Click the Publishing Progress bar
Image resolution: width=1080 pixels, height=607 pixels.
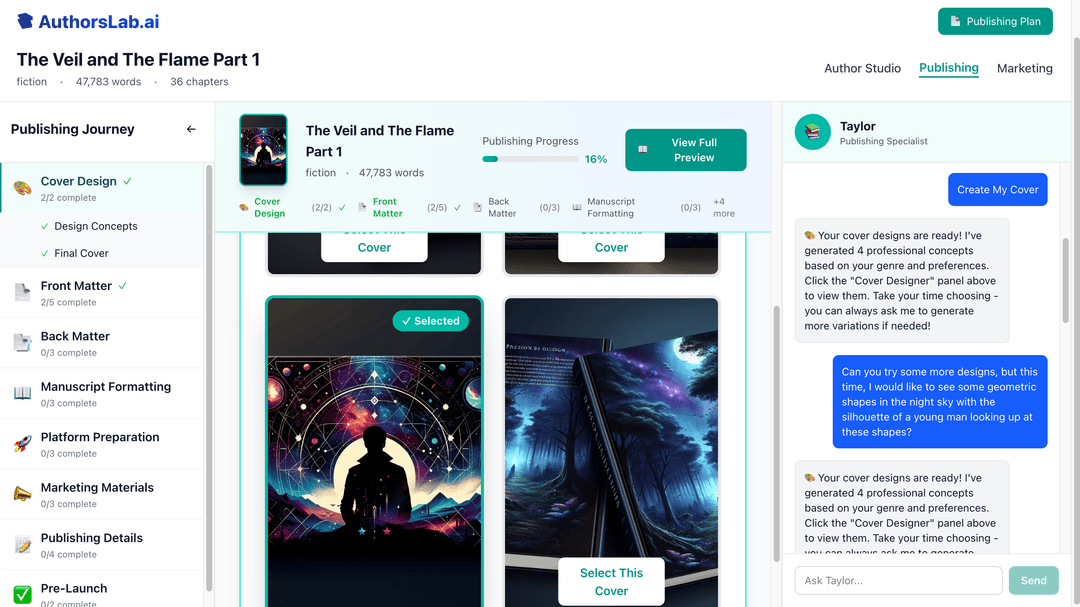530,159
